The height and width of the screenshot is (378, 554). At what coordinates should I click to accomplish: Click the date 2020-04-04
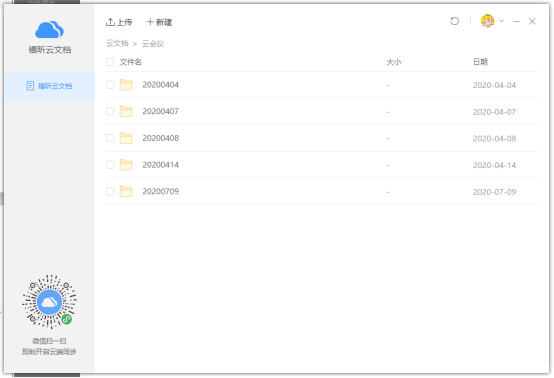(x=495, y=85)
